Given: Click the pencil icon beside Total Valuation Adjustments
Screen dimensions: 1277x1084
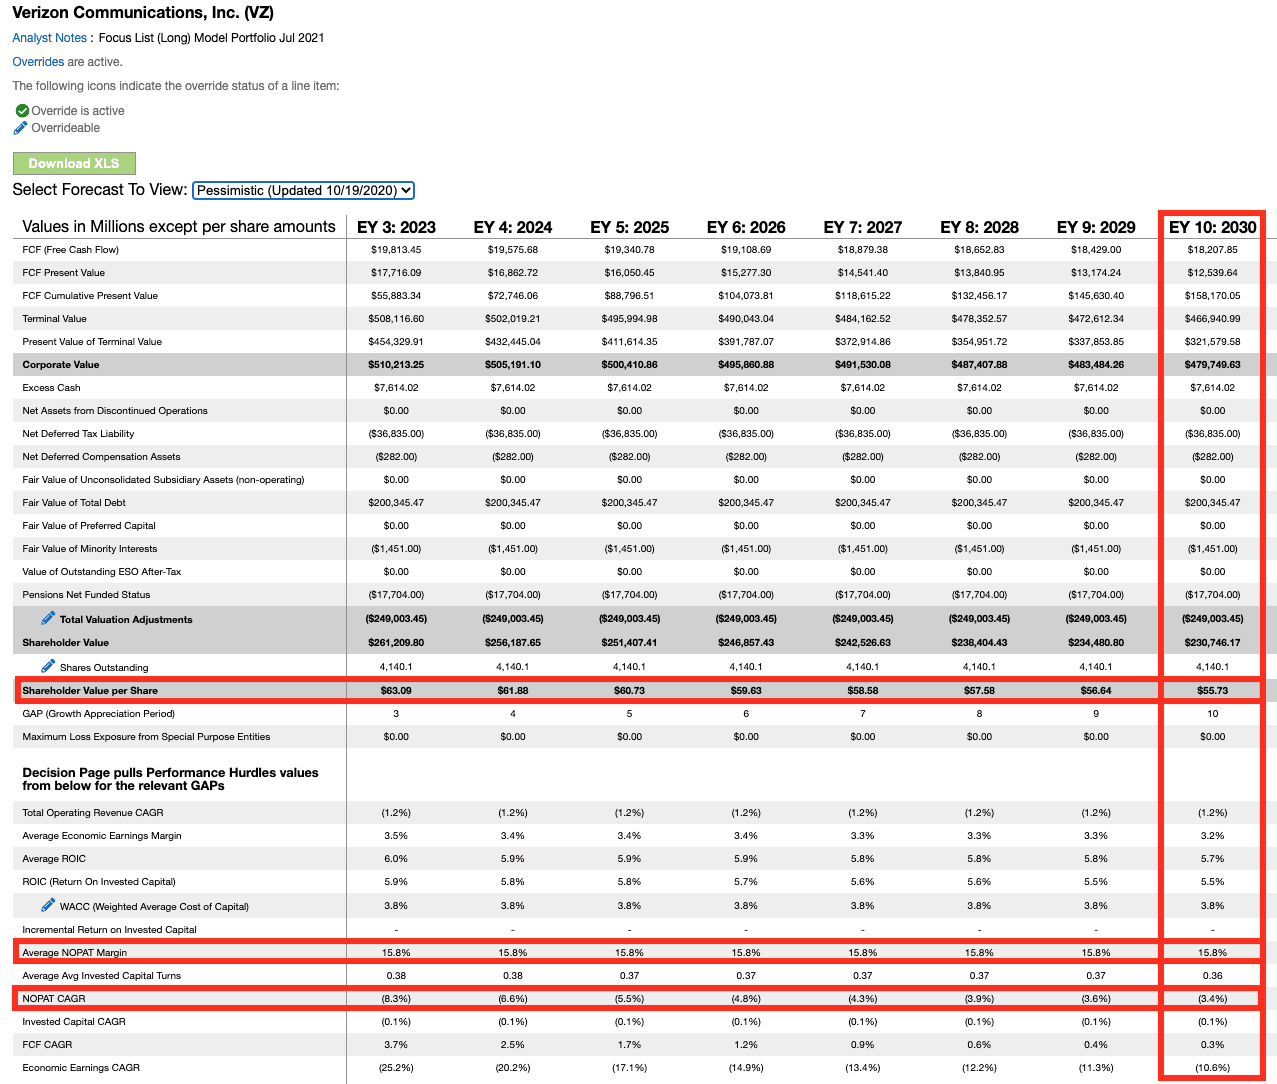Looking at the screenshot, I should [x=48, y=618].
